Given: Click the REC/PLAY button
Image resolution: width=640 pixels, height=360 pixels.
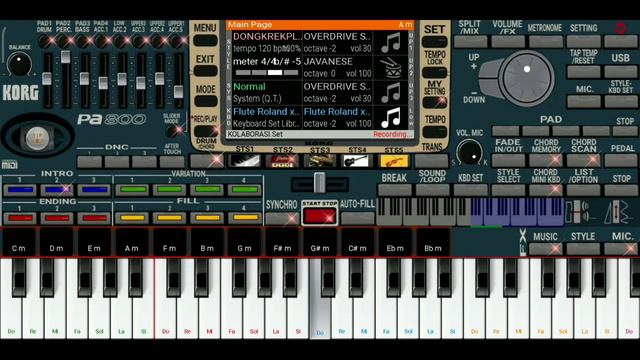Looking at the screenshot, I should pos(205,131).
